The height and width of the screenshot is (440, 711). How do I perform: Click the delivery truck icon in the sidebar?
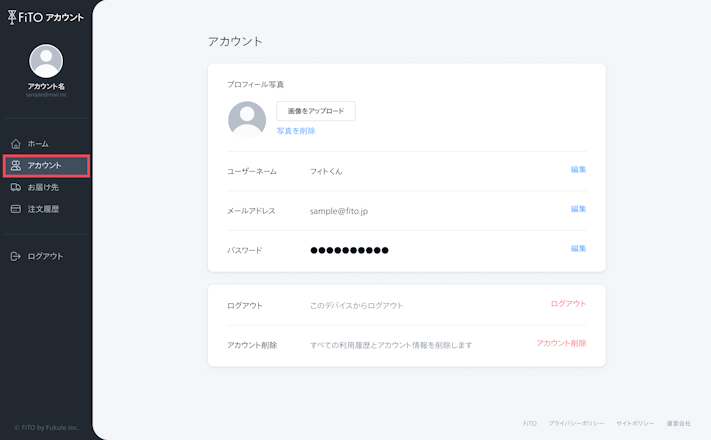pos(16,187)
